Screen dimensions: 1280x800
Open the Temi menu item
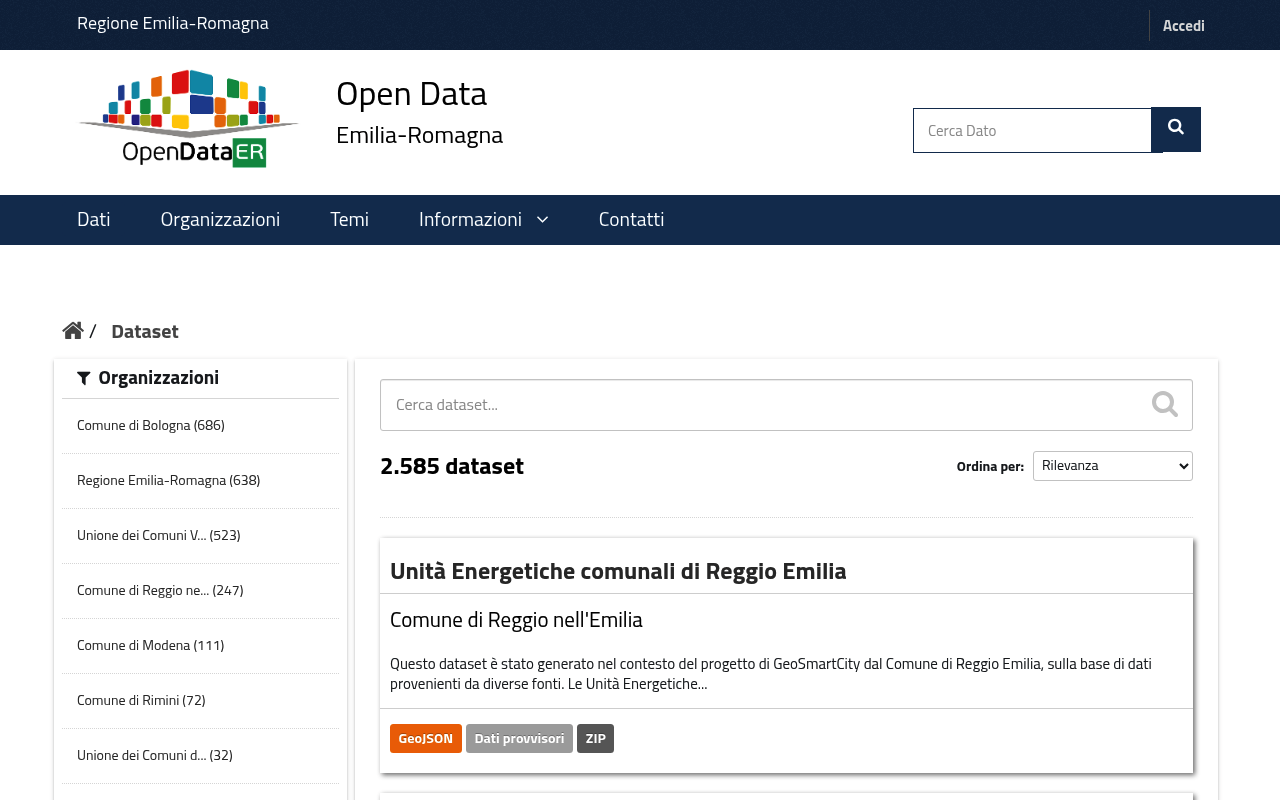click(x=350, y=219)
